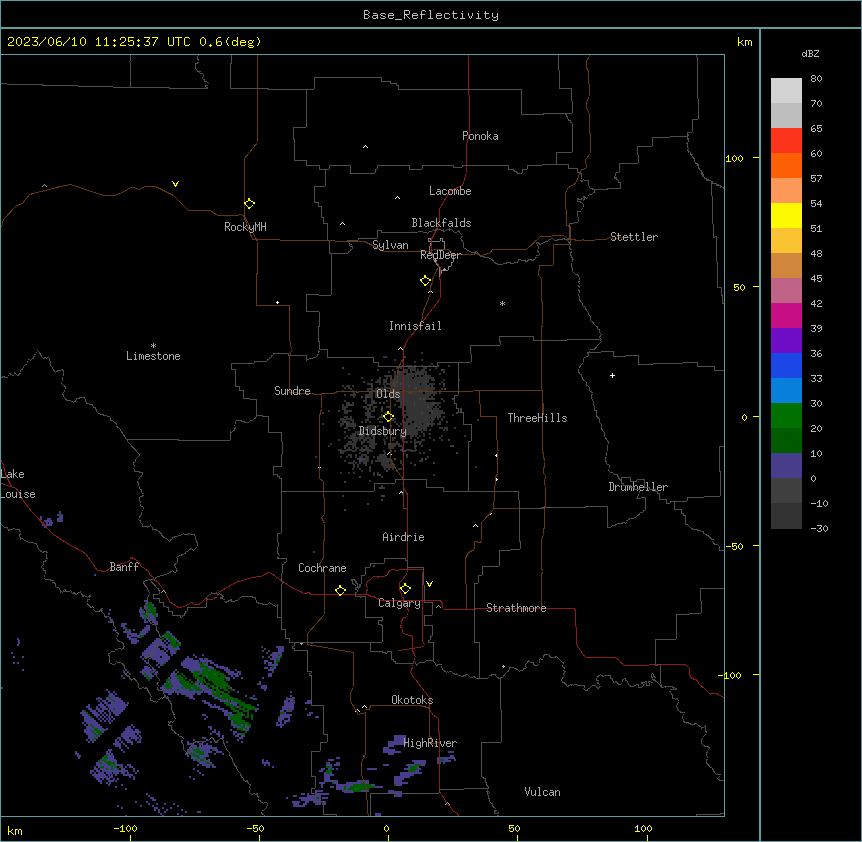Click the ThreeHills label
Viewport: 862px width, 842px height.
tap(537, 418)
